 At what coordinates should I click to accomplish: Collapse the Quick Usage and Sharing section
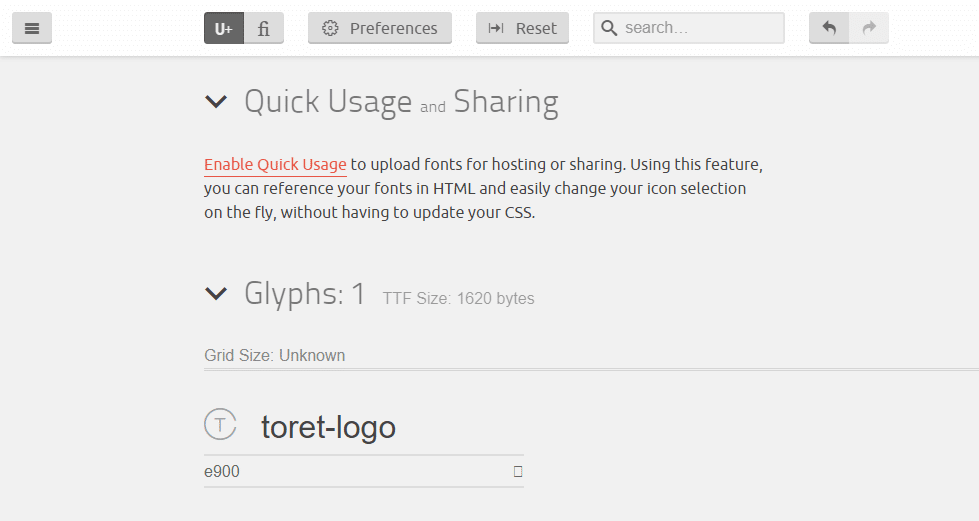[x=216, y=101]
